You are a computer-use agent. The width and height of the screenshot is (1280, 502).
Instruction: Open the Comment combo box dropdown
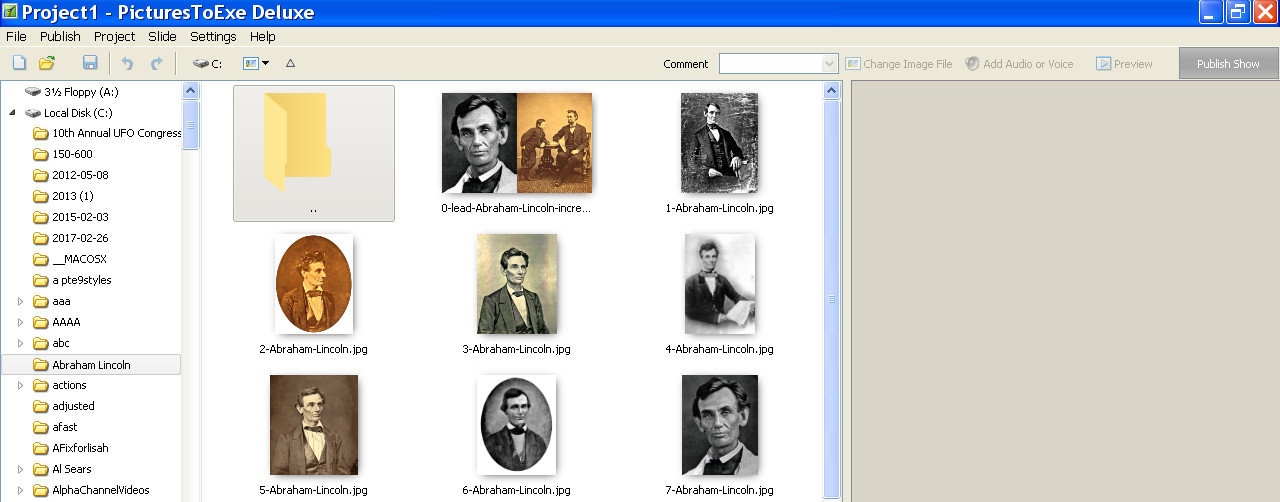click(829, 64)
